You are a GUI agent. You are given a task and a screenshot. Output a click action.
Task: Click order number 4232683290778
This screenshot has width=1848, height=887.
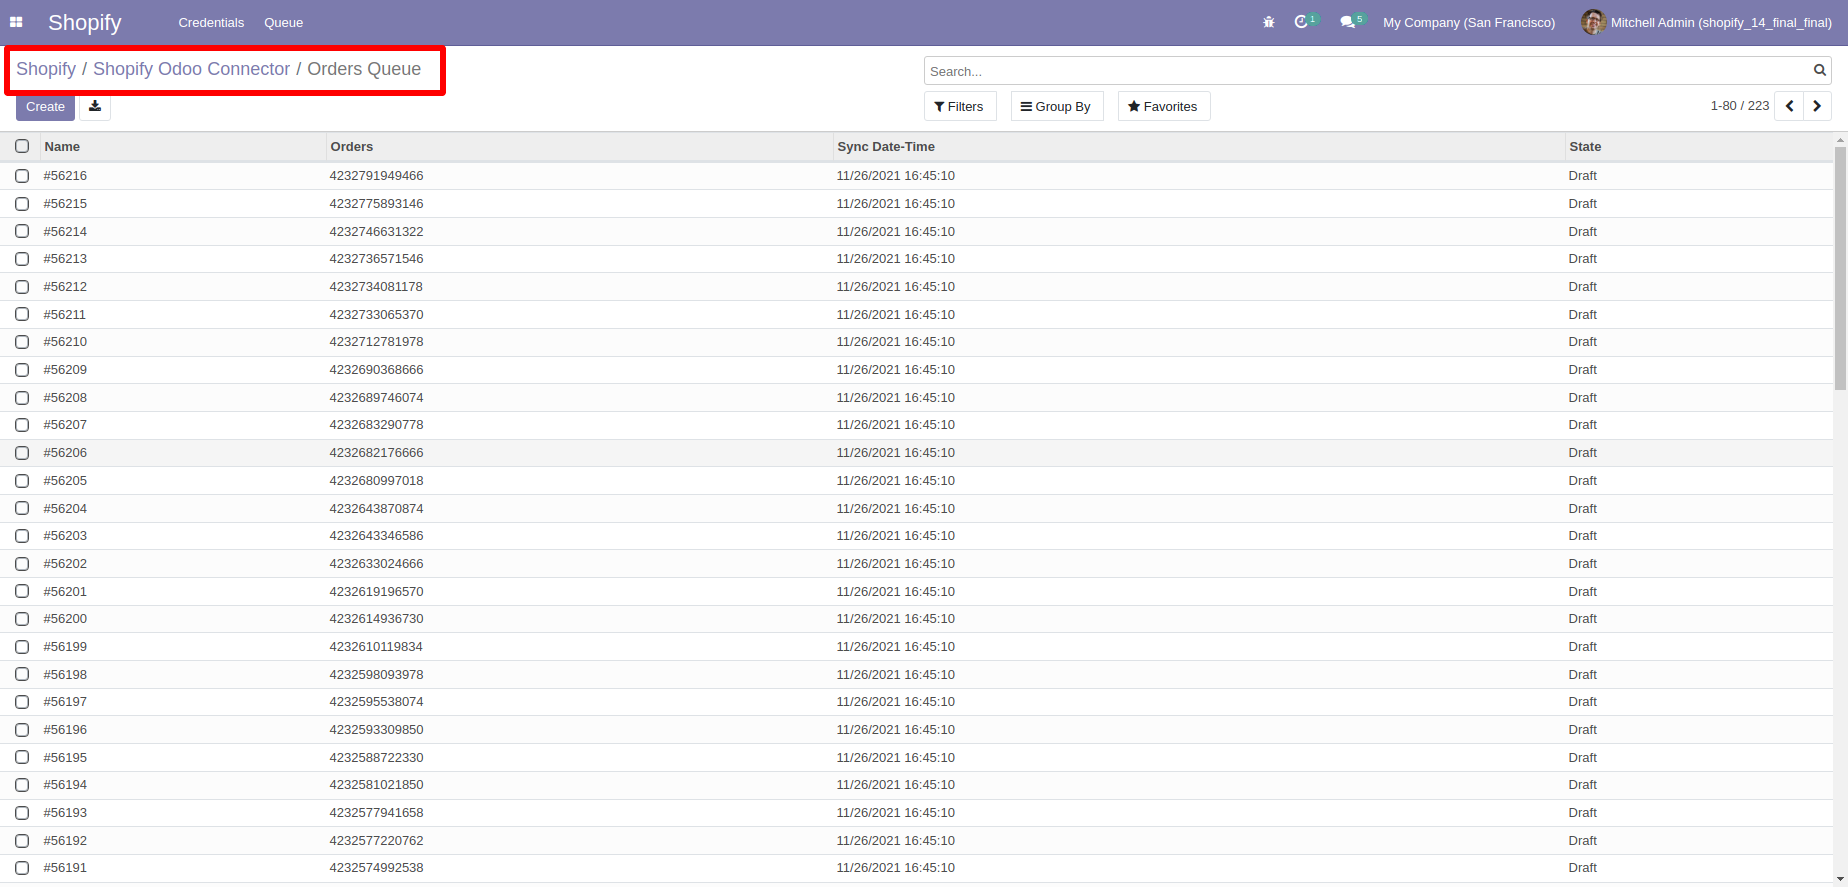(x=376, y=425)
